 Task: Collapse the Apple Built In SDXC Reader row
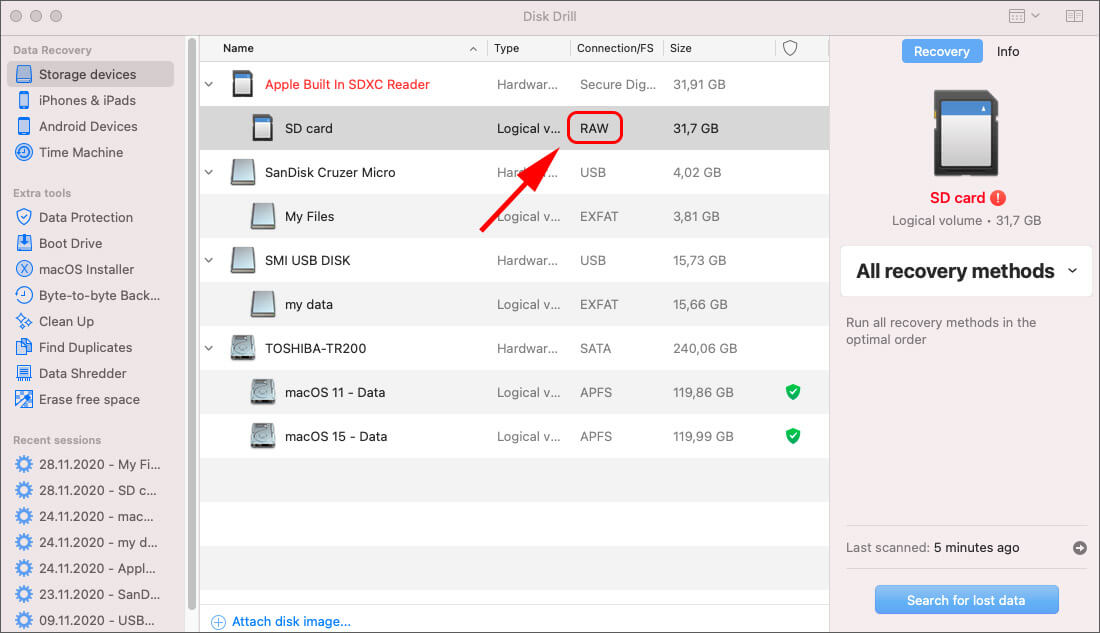click(x=209, y=85)
